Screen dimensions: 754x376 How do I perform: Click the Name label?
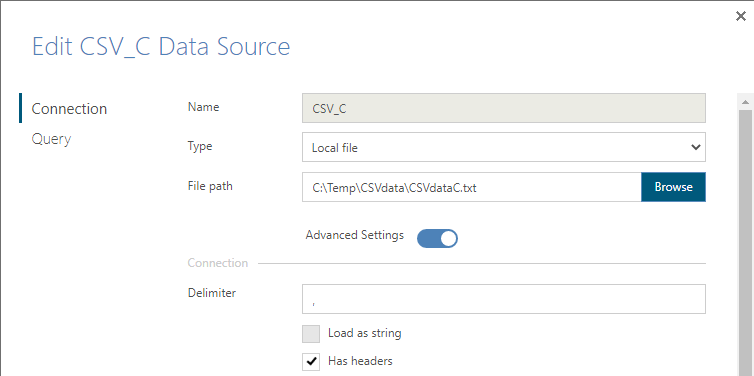tap(203, 107)
